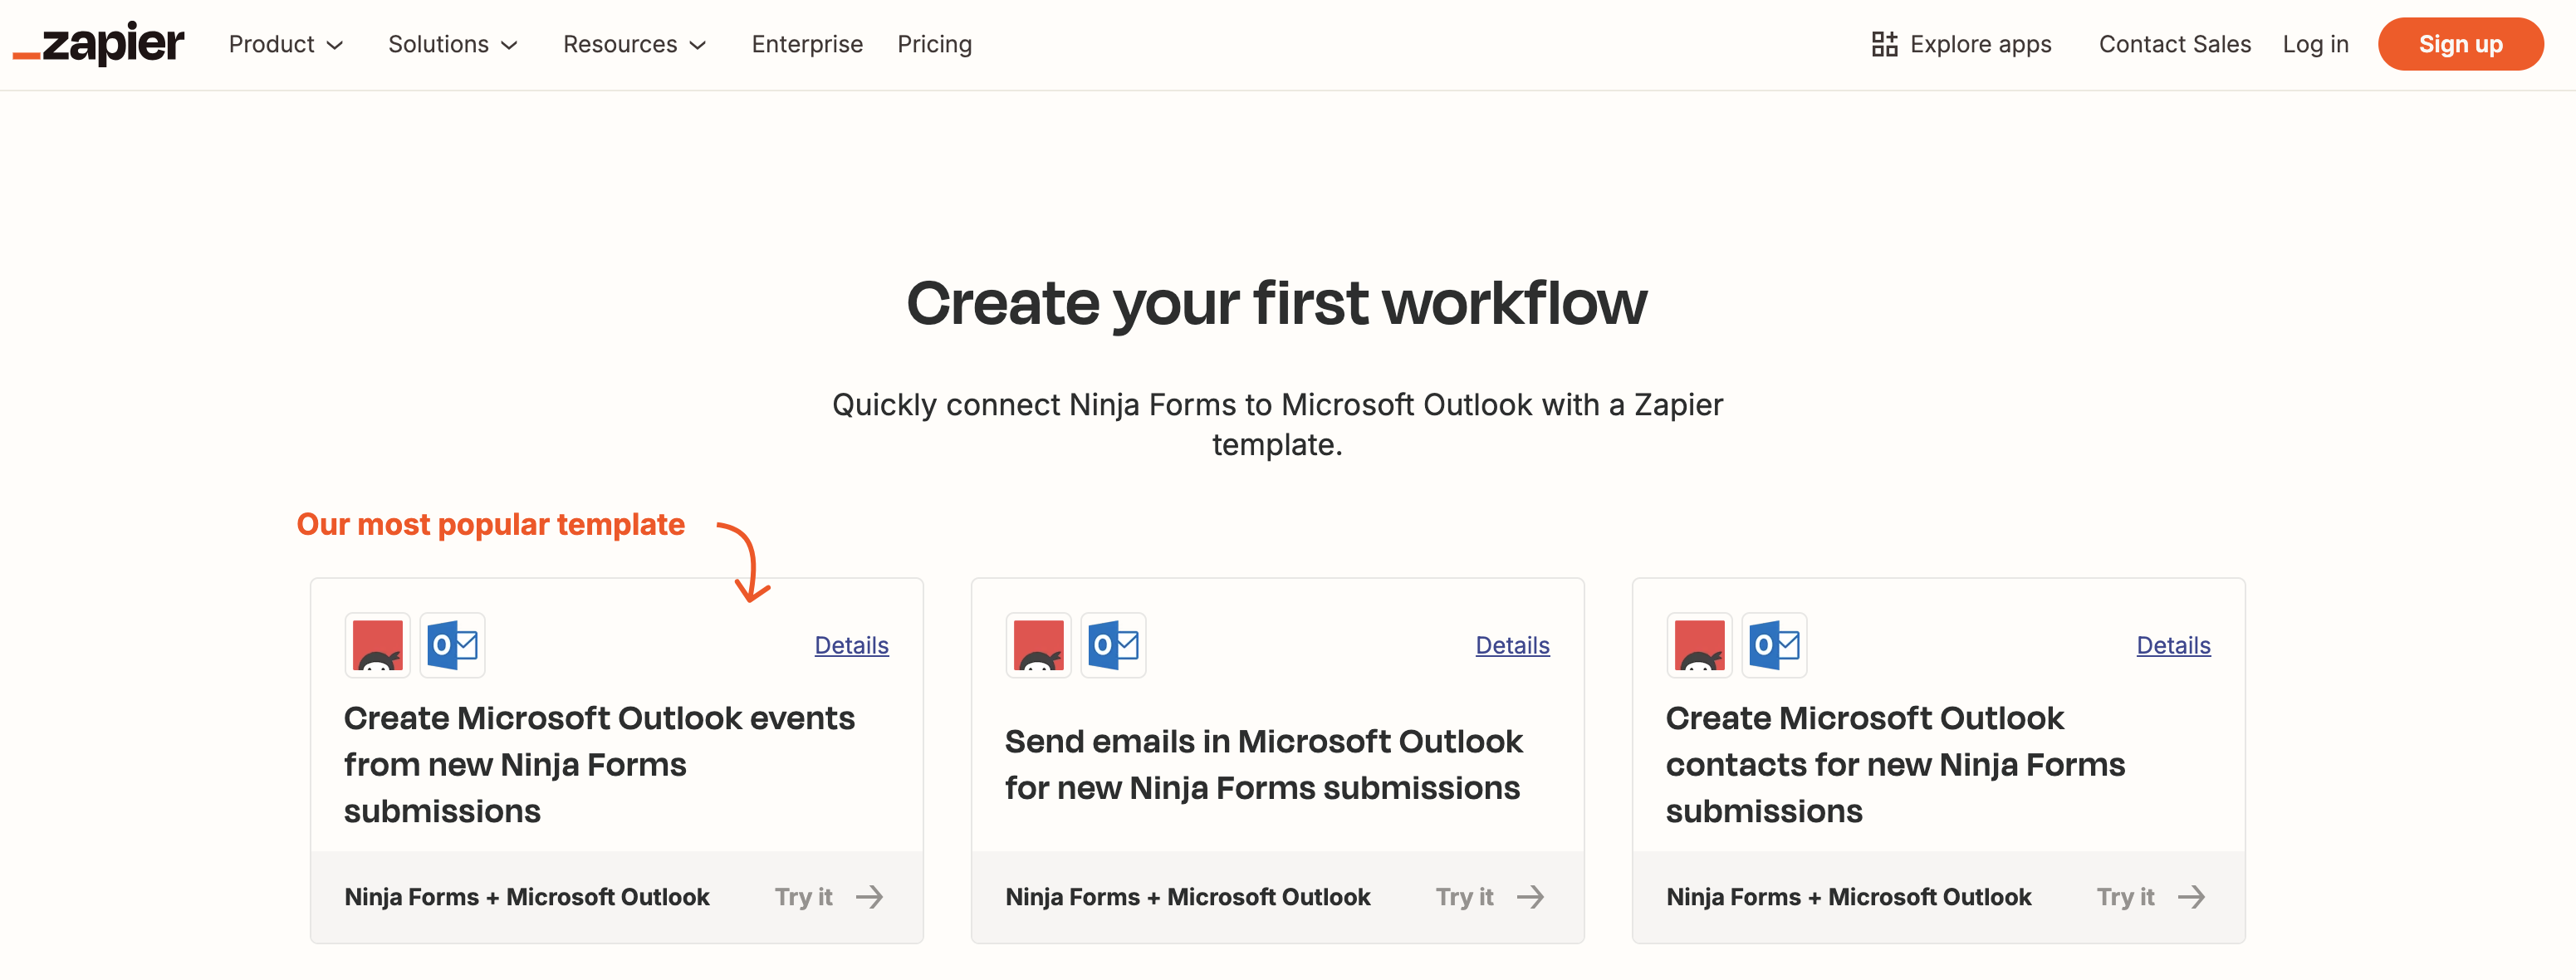This screenshot has width=2576, height=980.
Task: Expand the Product dropdown
Action: click(x=286, y=44)
